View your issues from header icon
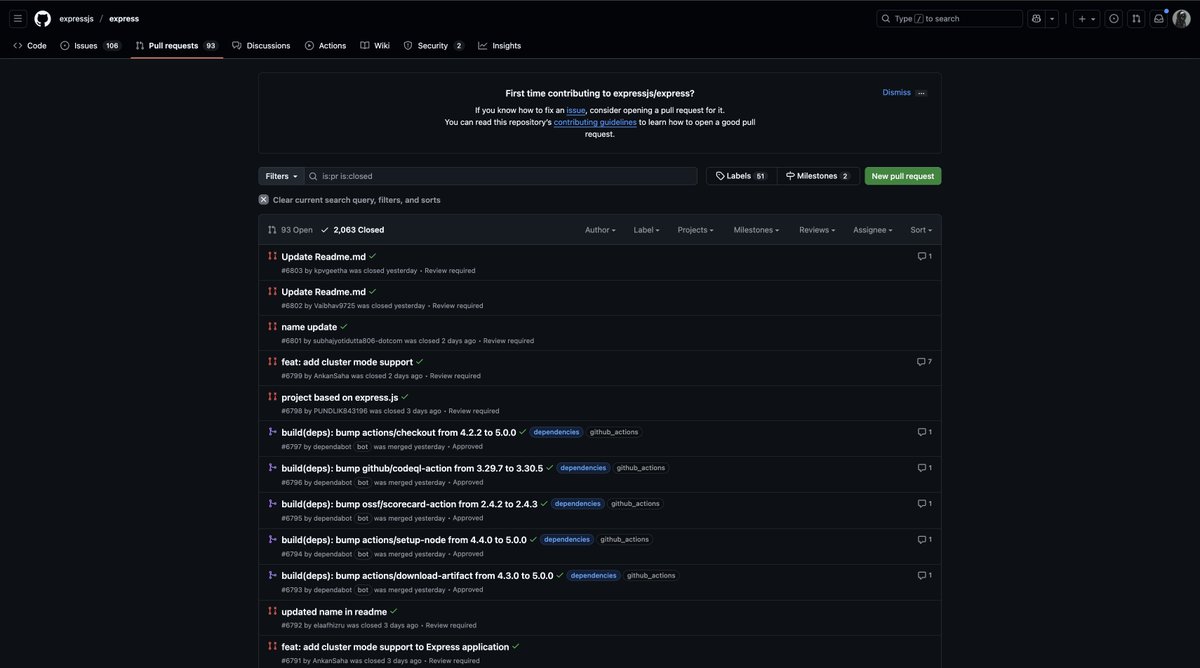The height and width of the screenshot is (668, 1200). point(1114,18)
